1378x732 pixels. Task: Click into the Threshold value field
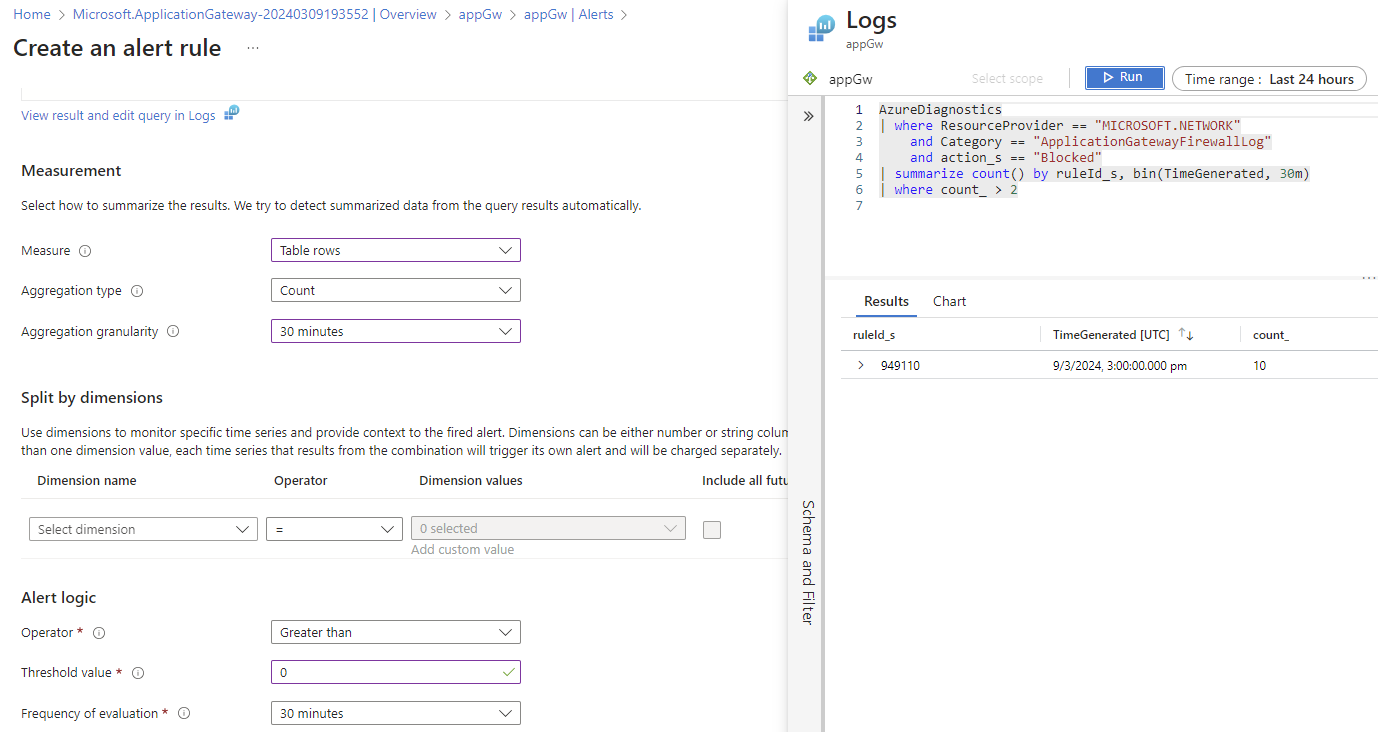click(396, 672)
